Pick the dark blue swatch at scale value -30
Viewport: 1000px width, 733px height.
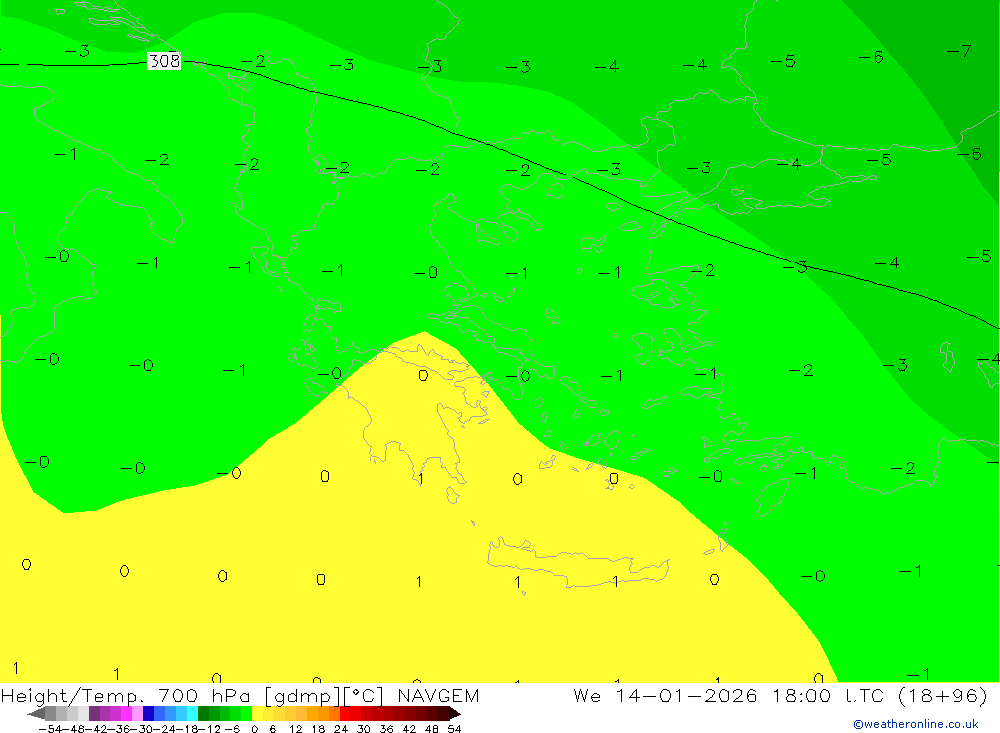[x=149, y=714]
